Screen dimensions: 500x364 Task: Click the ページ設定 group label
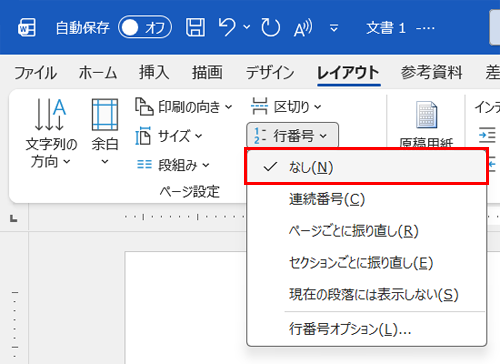pyautogui.click(x=189, y=192)
